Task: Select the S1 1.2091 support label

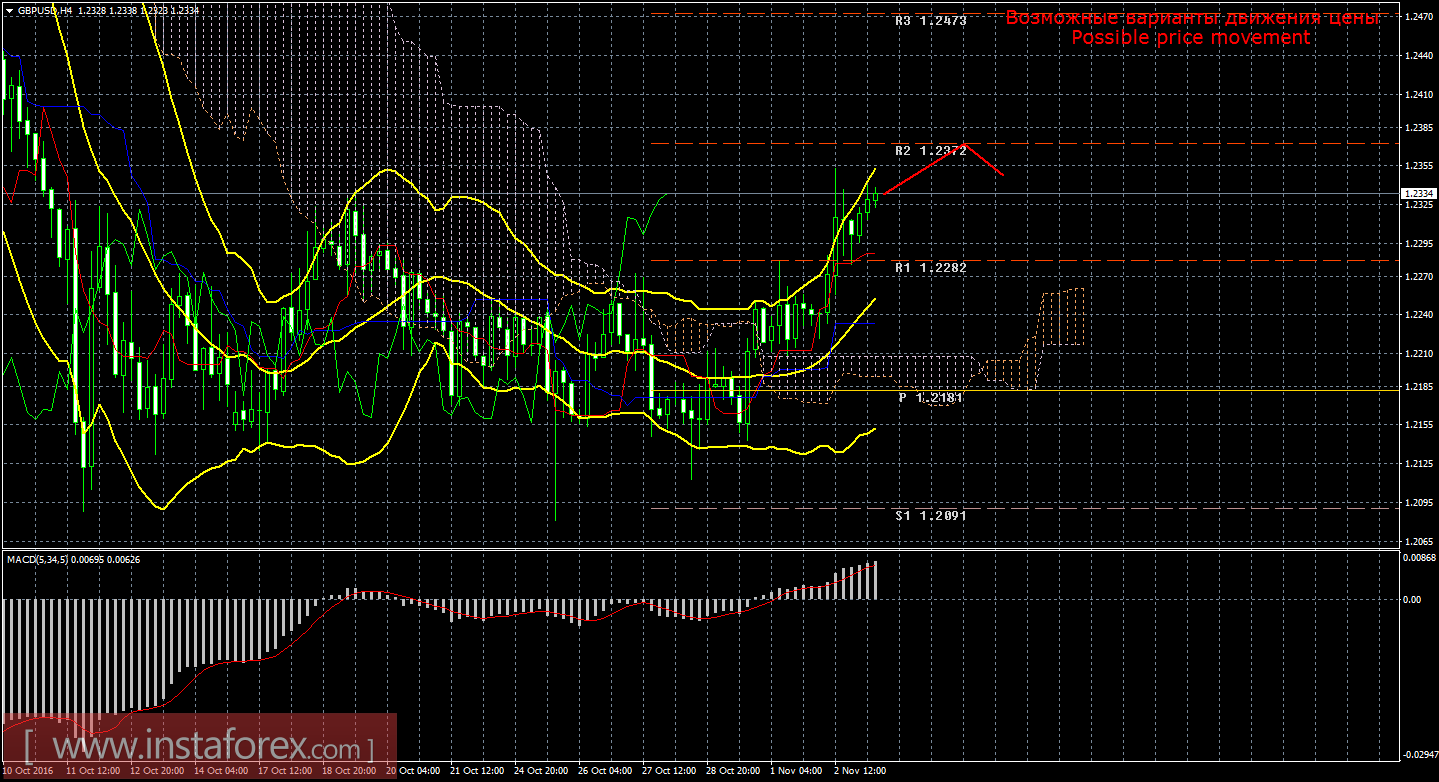Action: tap(930, 516)
